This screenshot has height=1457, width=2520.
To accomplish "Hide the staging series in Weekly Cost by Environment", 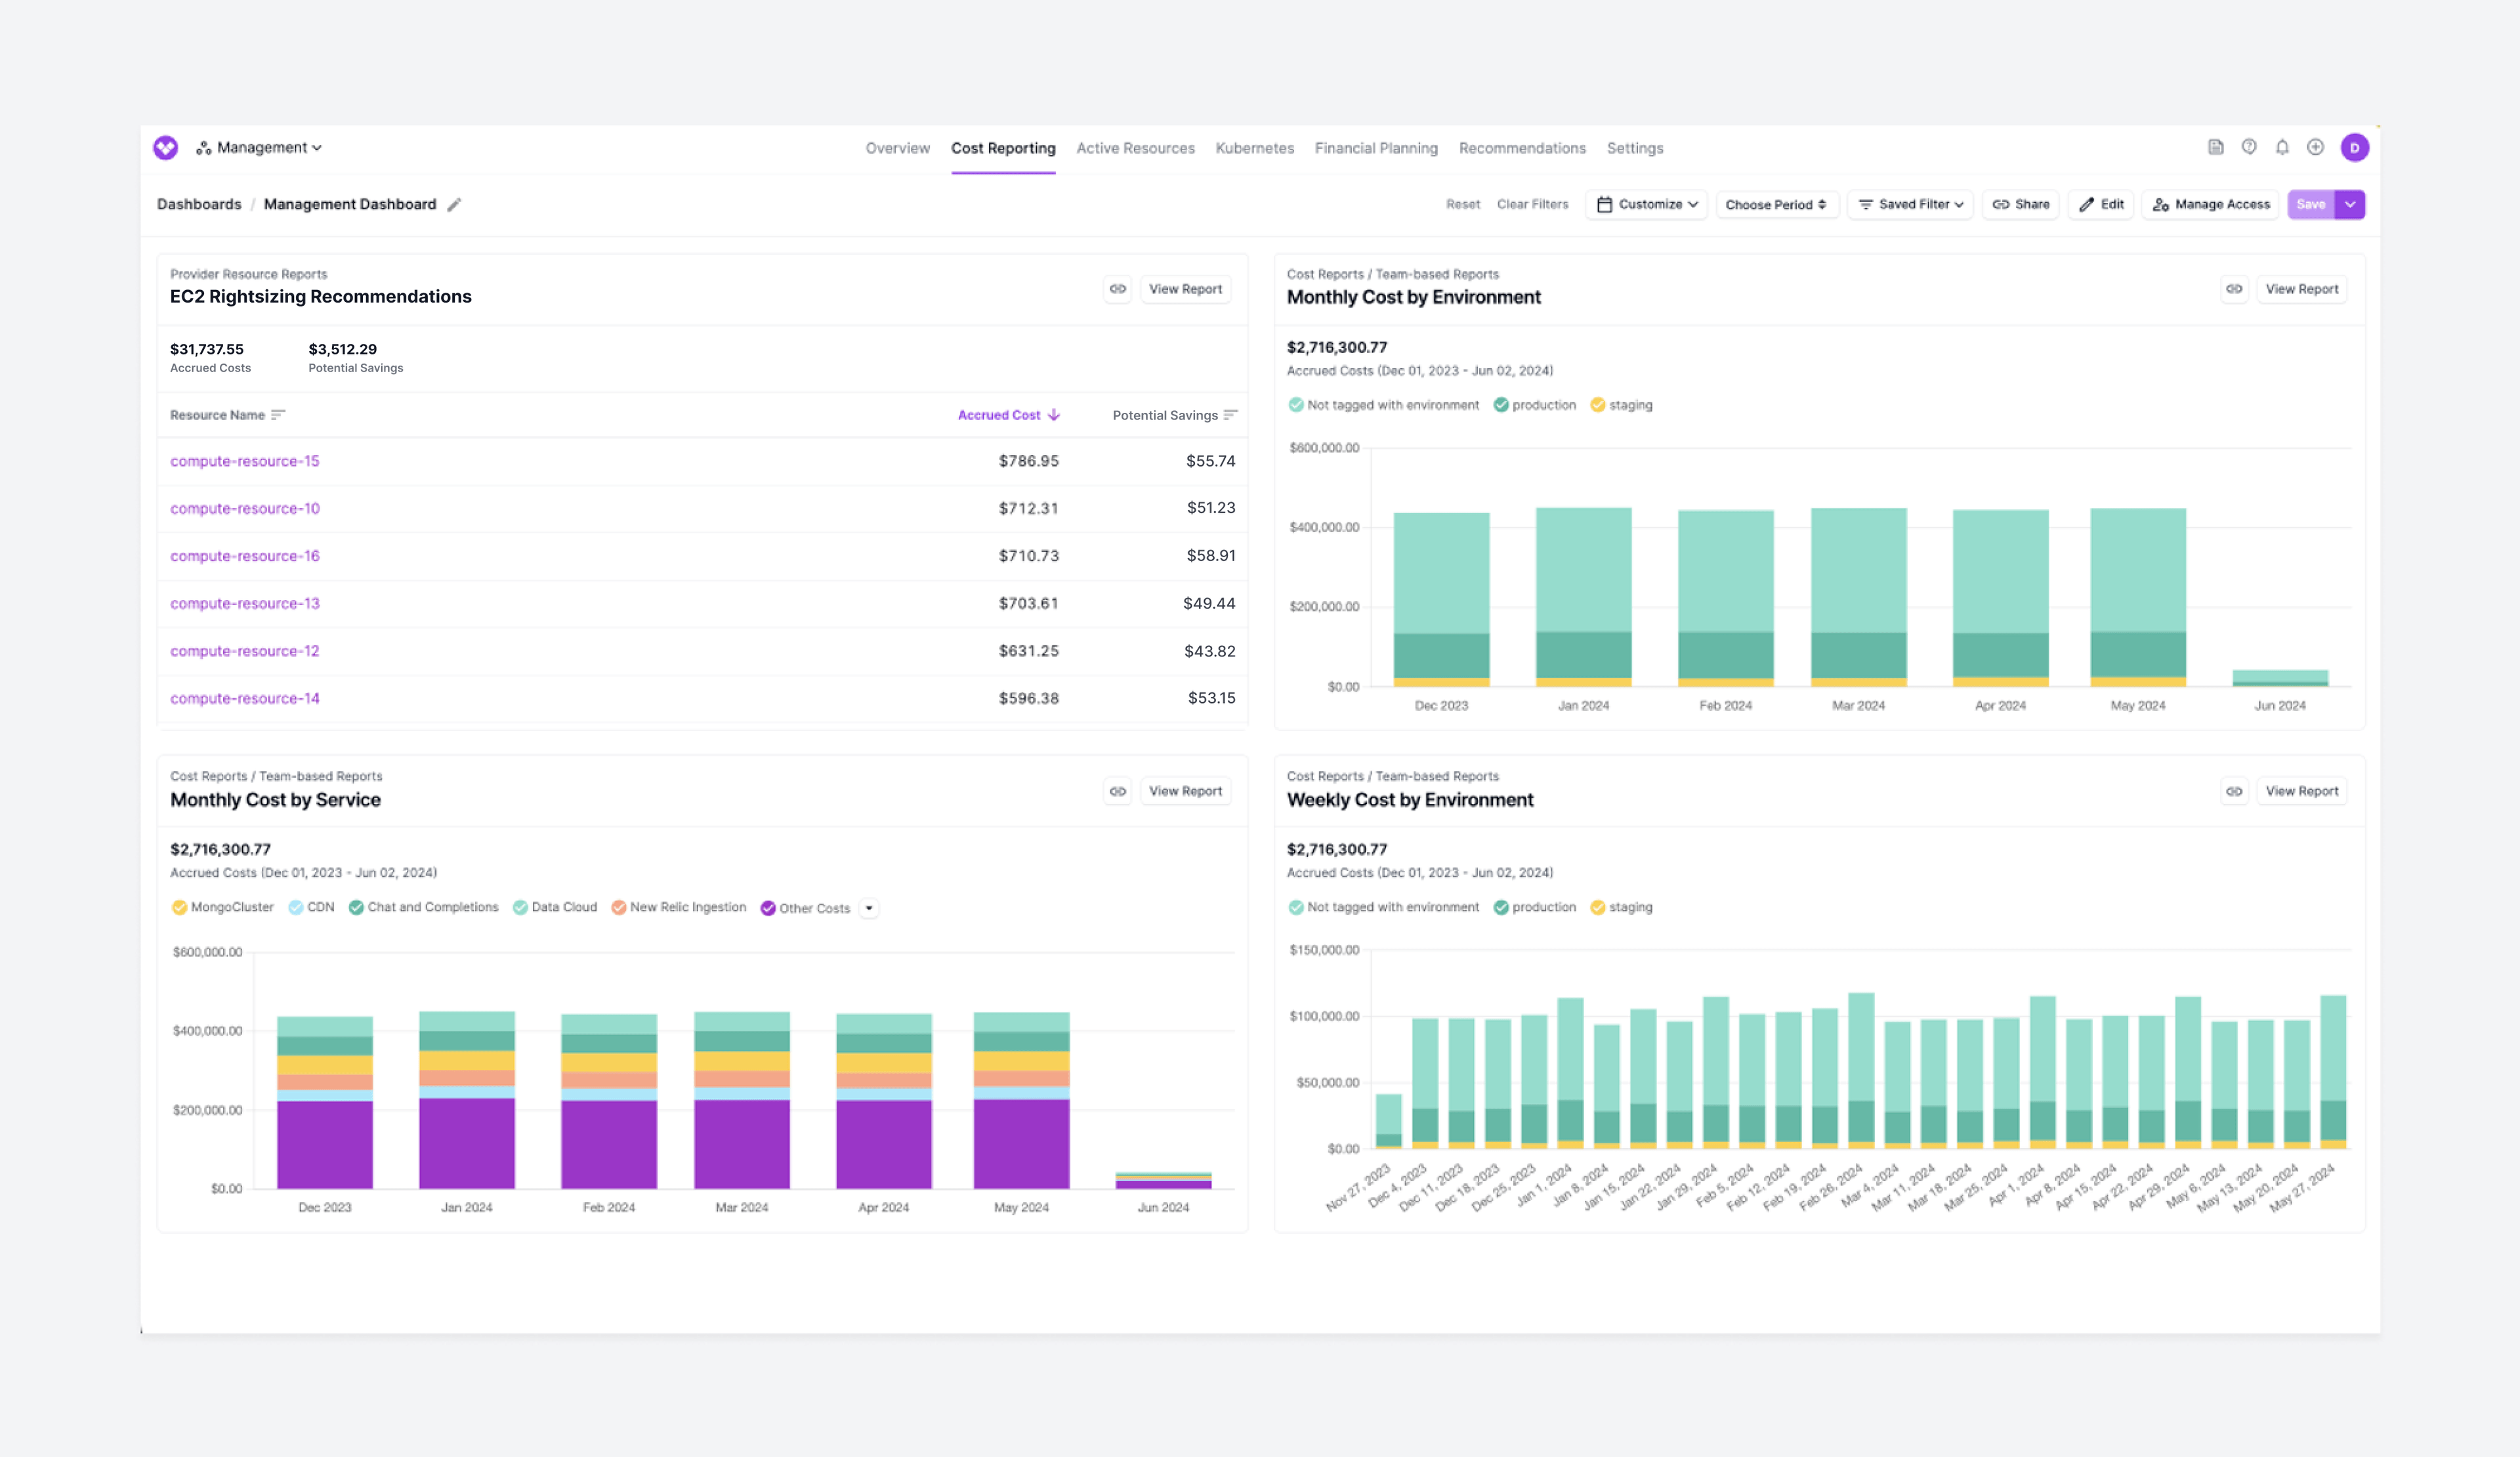I will (x=1622, y=907).
